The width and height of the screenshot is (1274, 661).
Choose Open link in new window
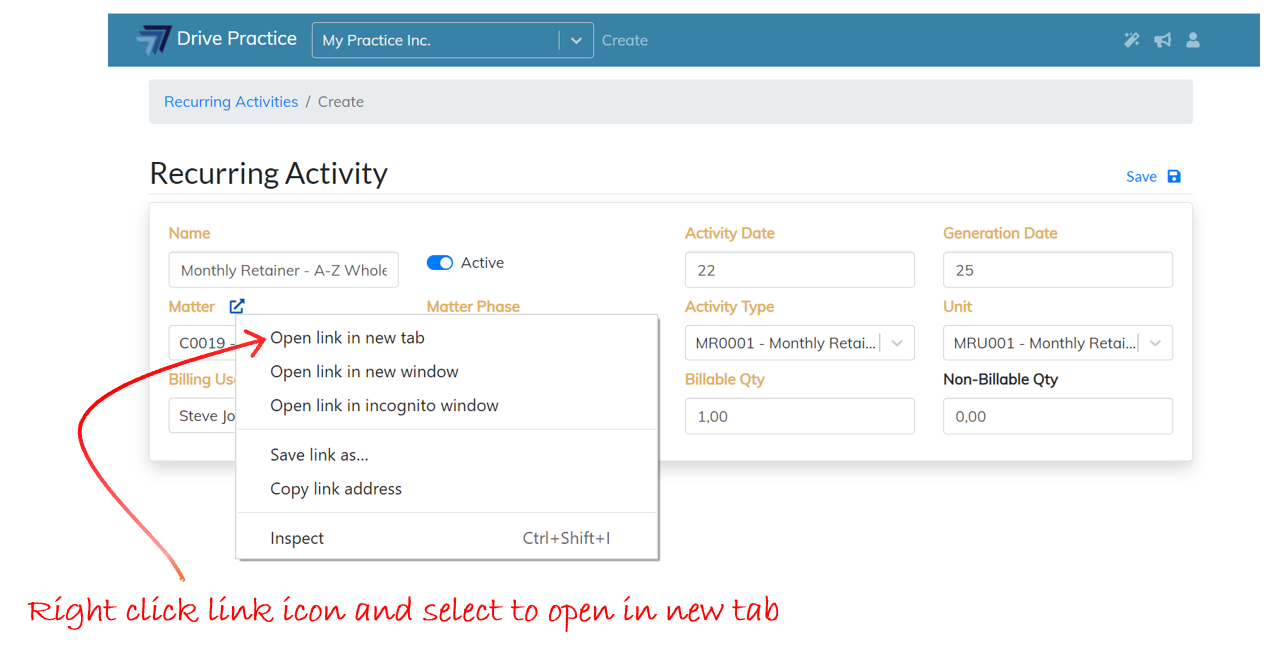click(364, 372)
